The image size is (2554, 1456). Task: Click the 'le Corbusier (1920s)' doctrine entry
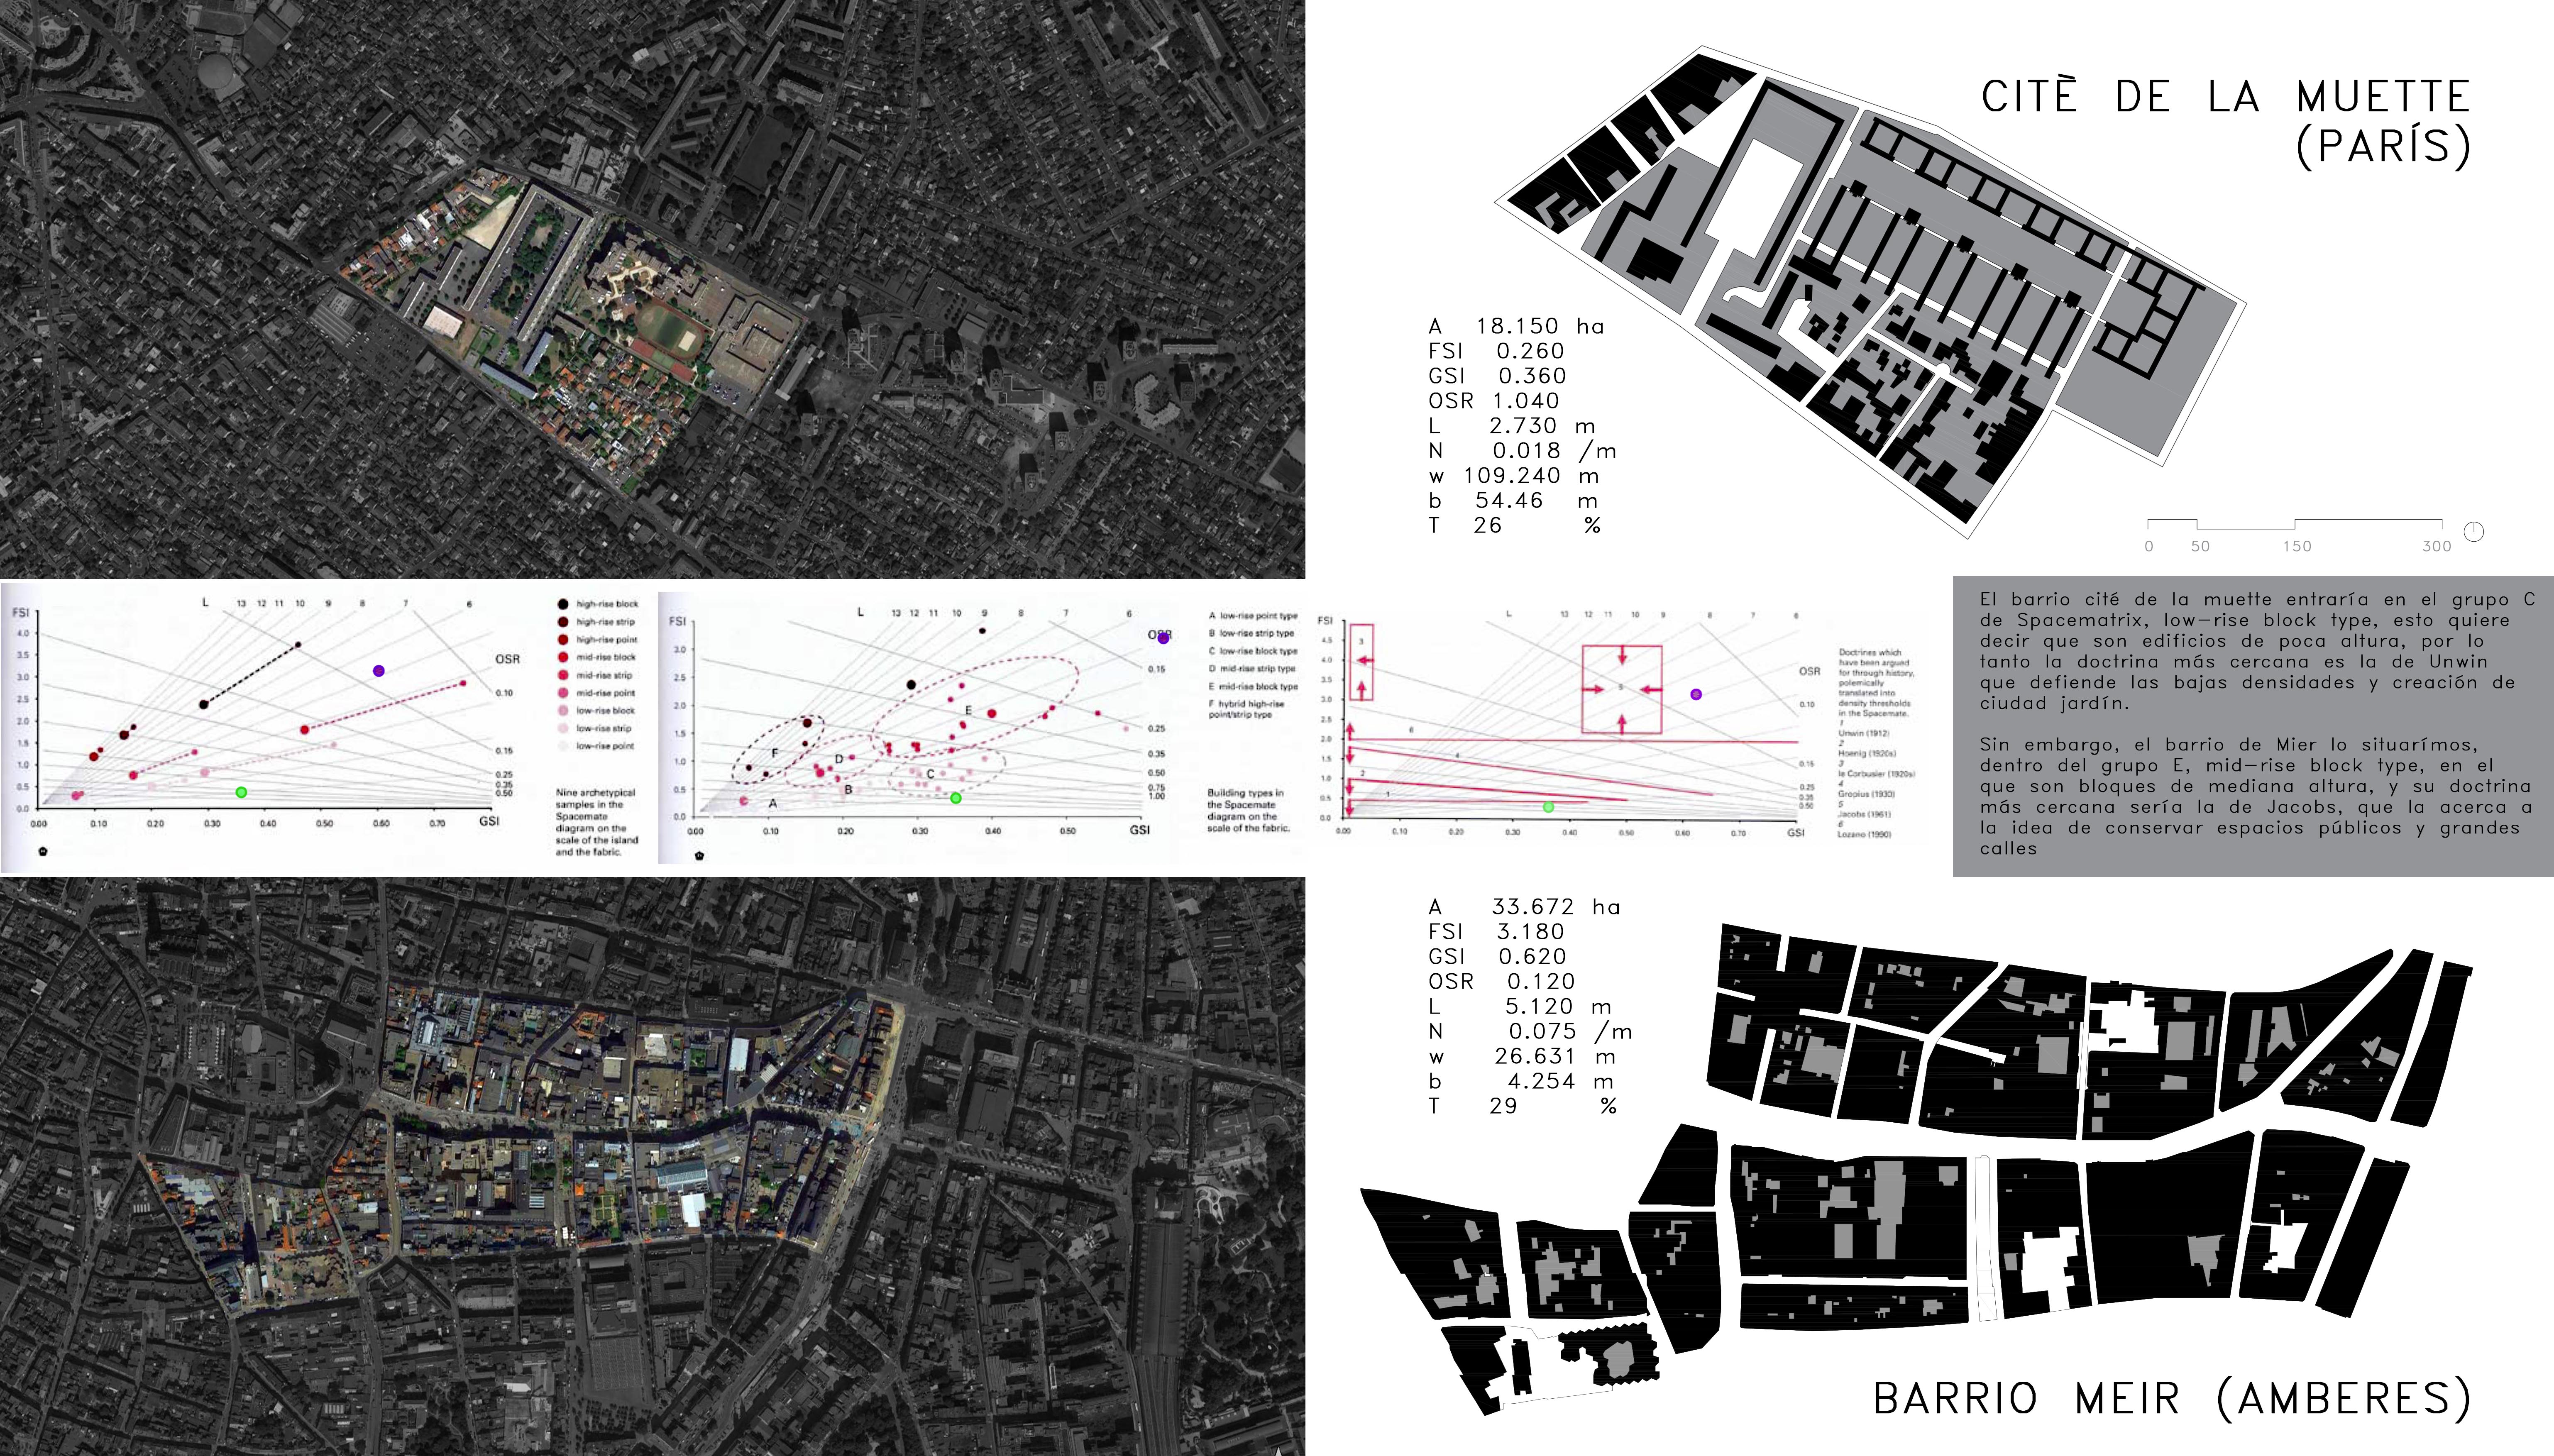point(1876,774)
